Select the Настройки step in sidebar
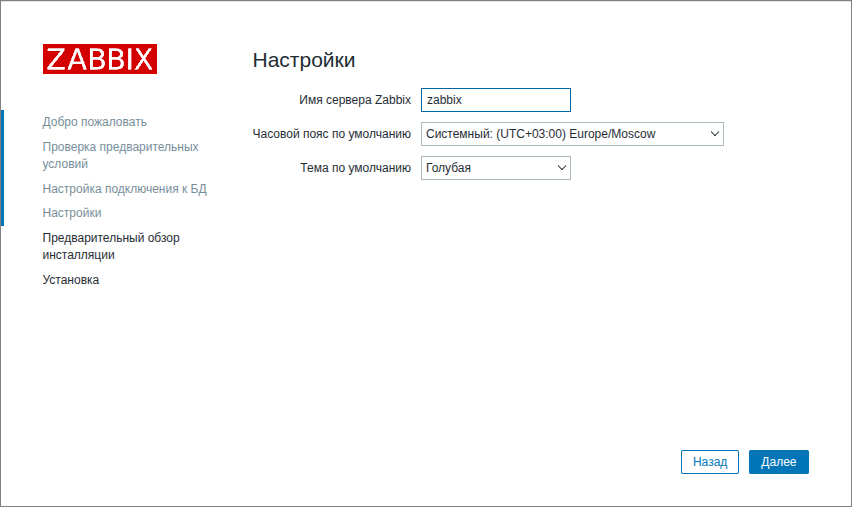The width and height of the screenshot is (852, 507). 72,213
